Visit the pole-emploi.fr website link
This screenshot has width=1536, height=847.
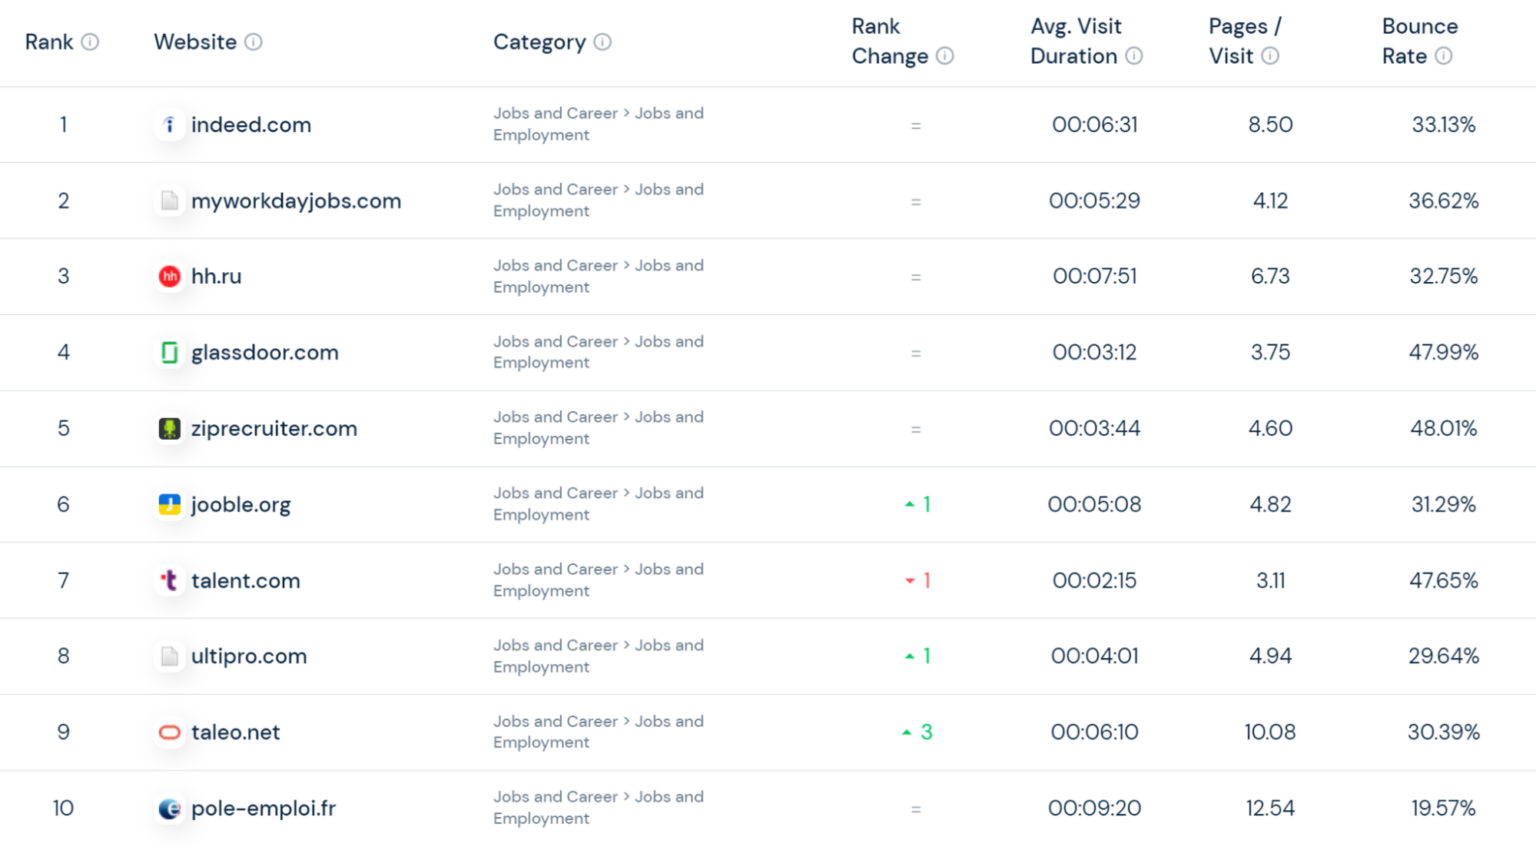pyautogui.click(x=263, y=808)
